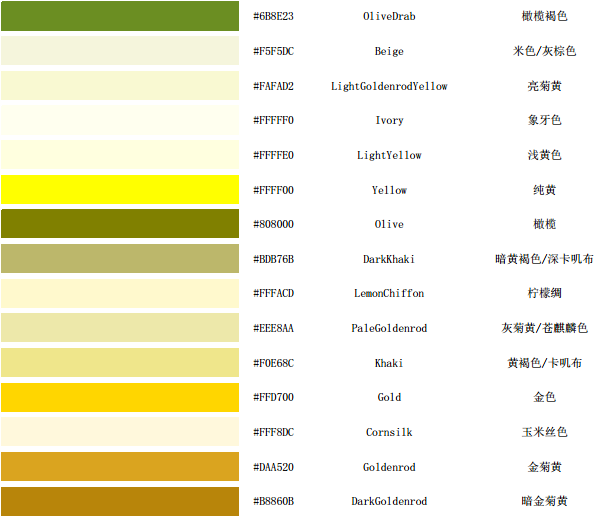
Task: Select hex value #EEE8AA
Action: (x=273, y=328)
